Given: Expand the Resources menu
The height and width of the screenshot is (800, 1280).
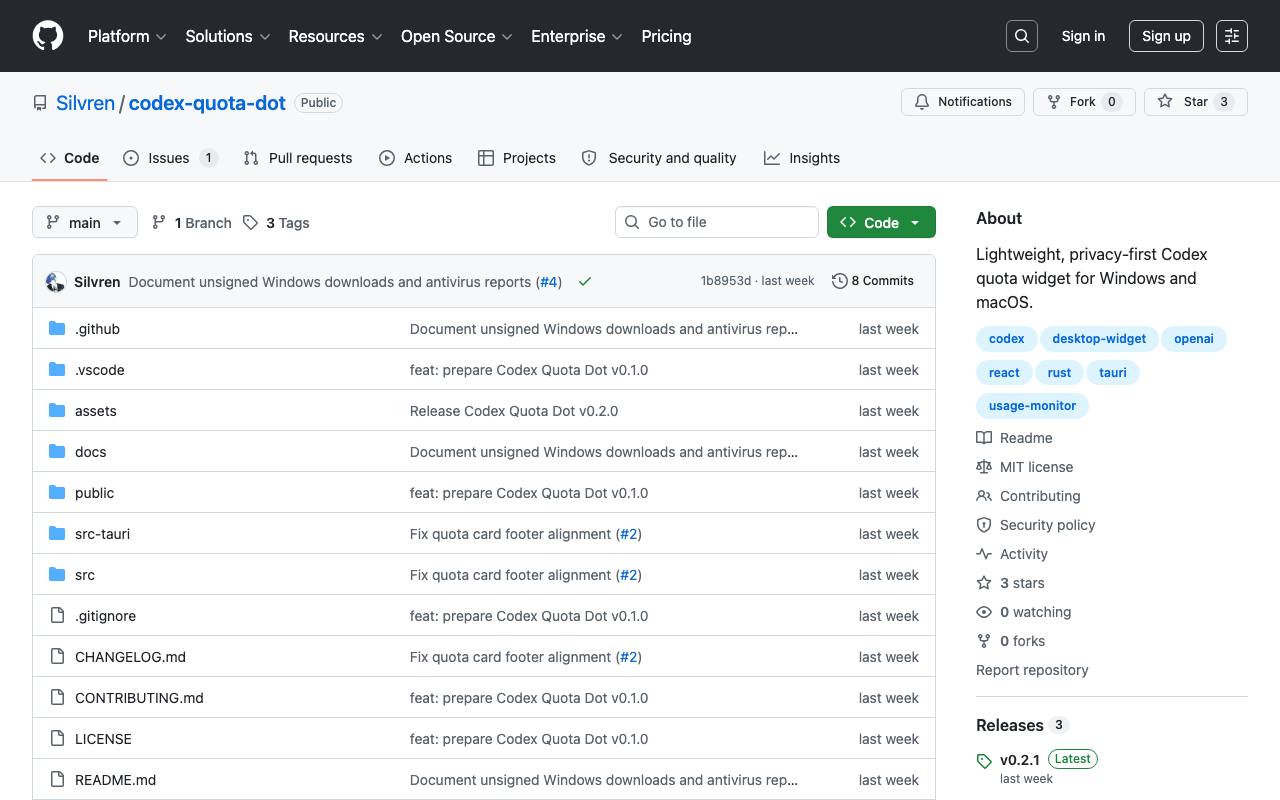Looking at the screenshot, I should point(336,36).
